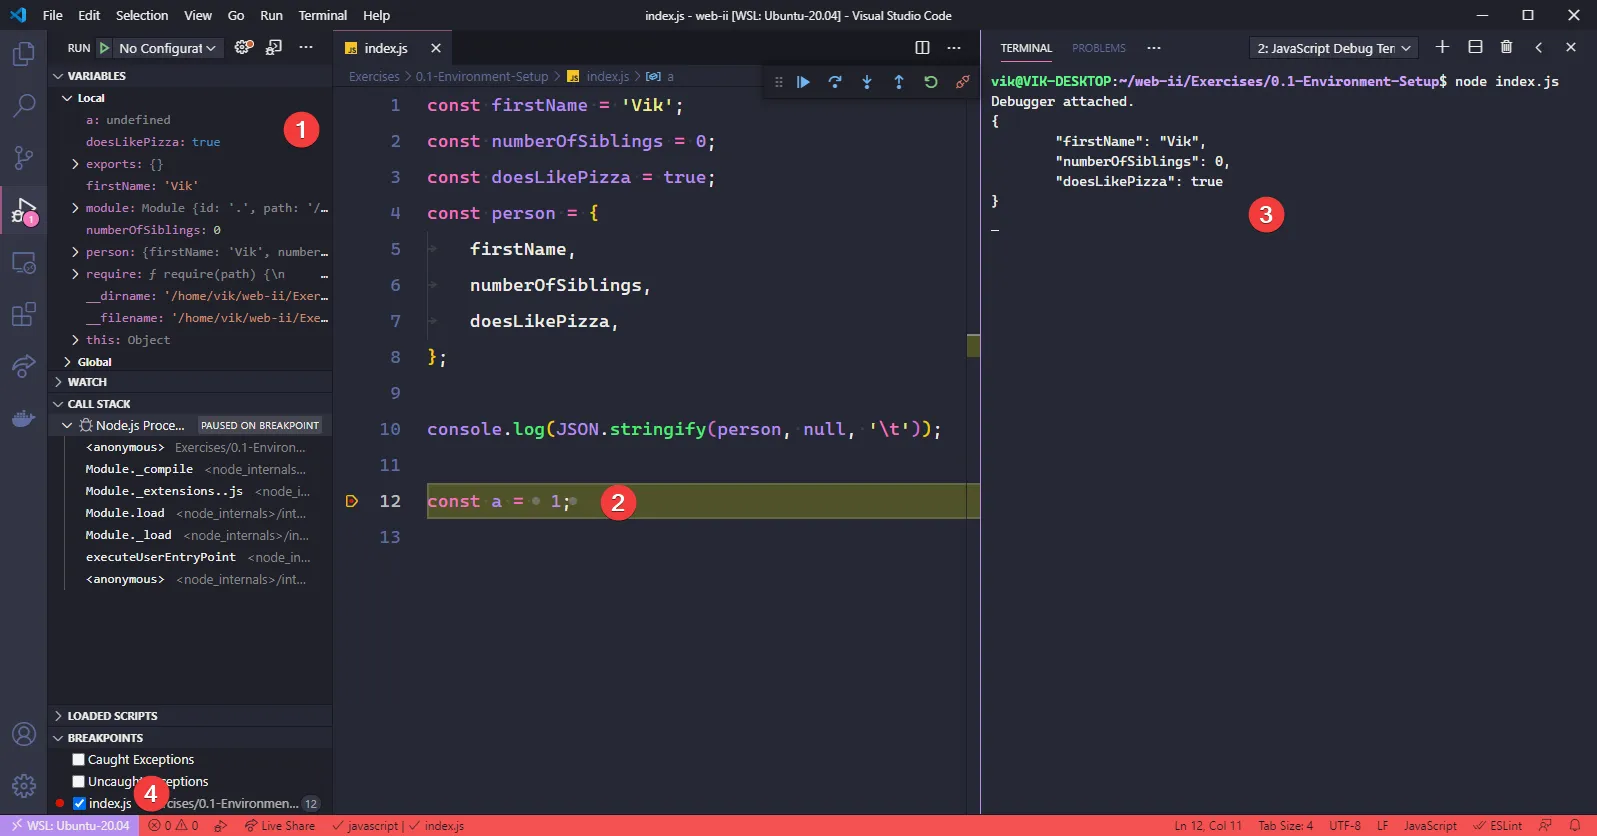Screen dimensions: 1597x836
Task: Open the Run menu
Action: point(271,15)
